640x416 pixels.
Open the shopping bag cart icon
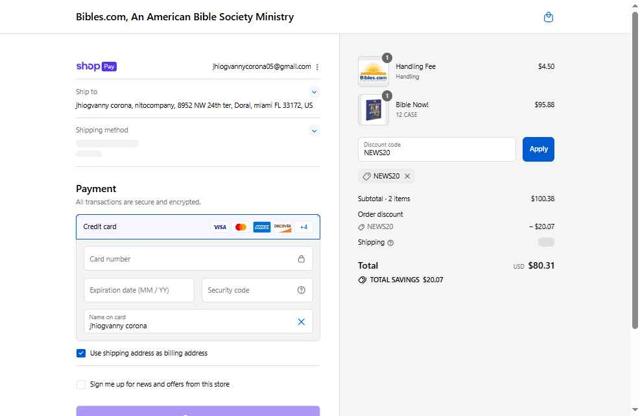pos(548,17)
